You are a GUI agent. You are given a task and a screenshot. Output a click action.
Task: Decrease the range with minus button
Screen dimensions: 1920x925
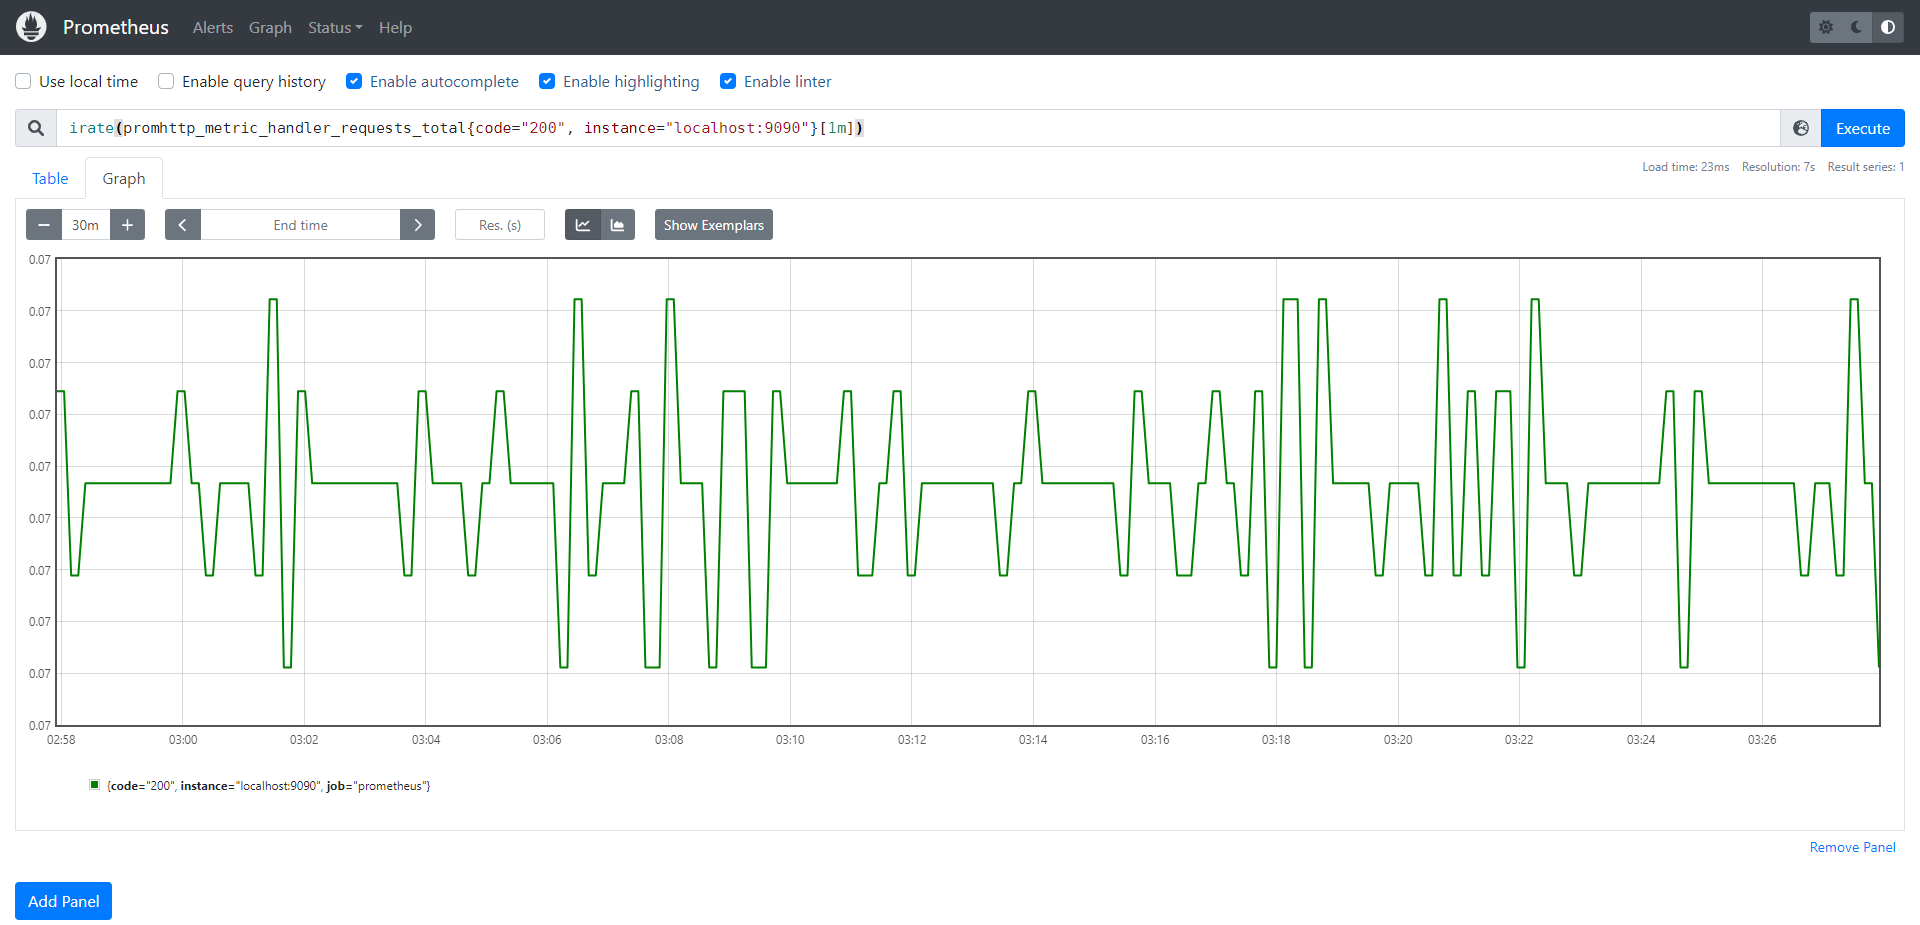(x=44, y=225)
